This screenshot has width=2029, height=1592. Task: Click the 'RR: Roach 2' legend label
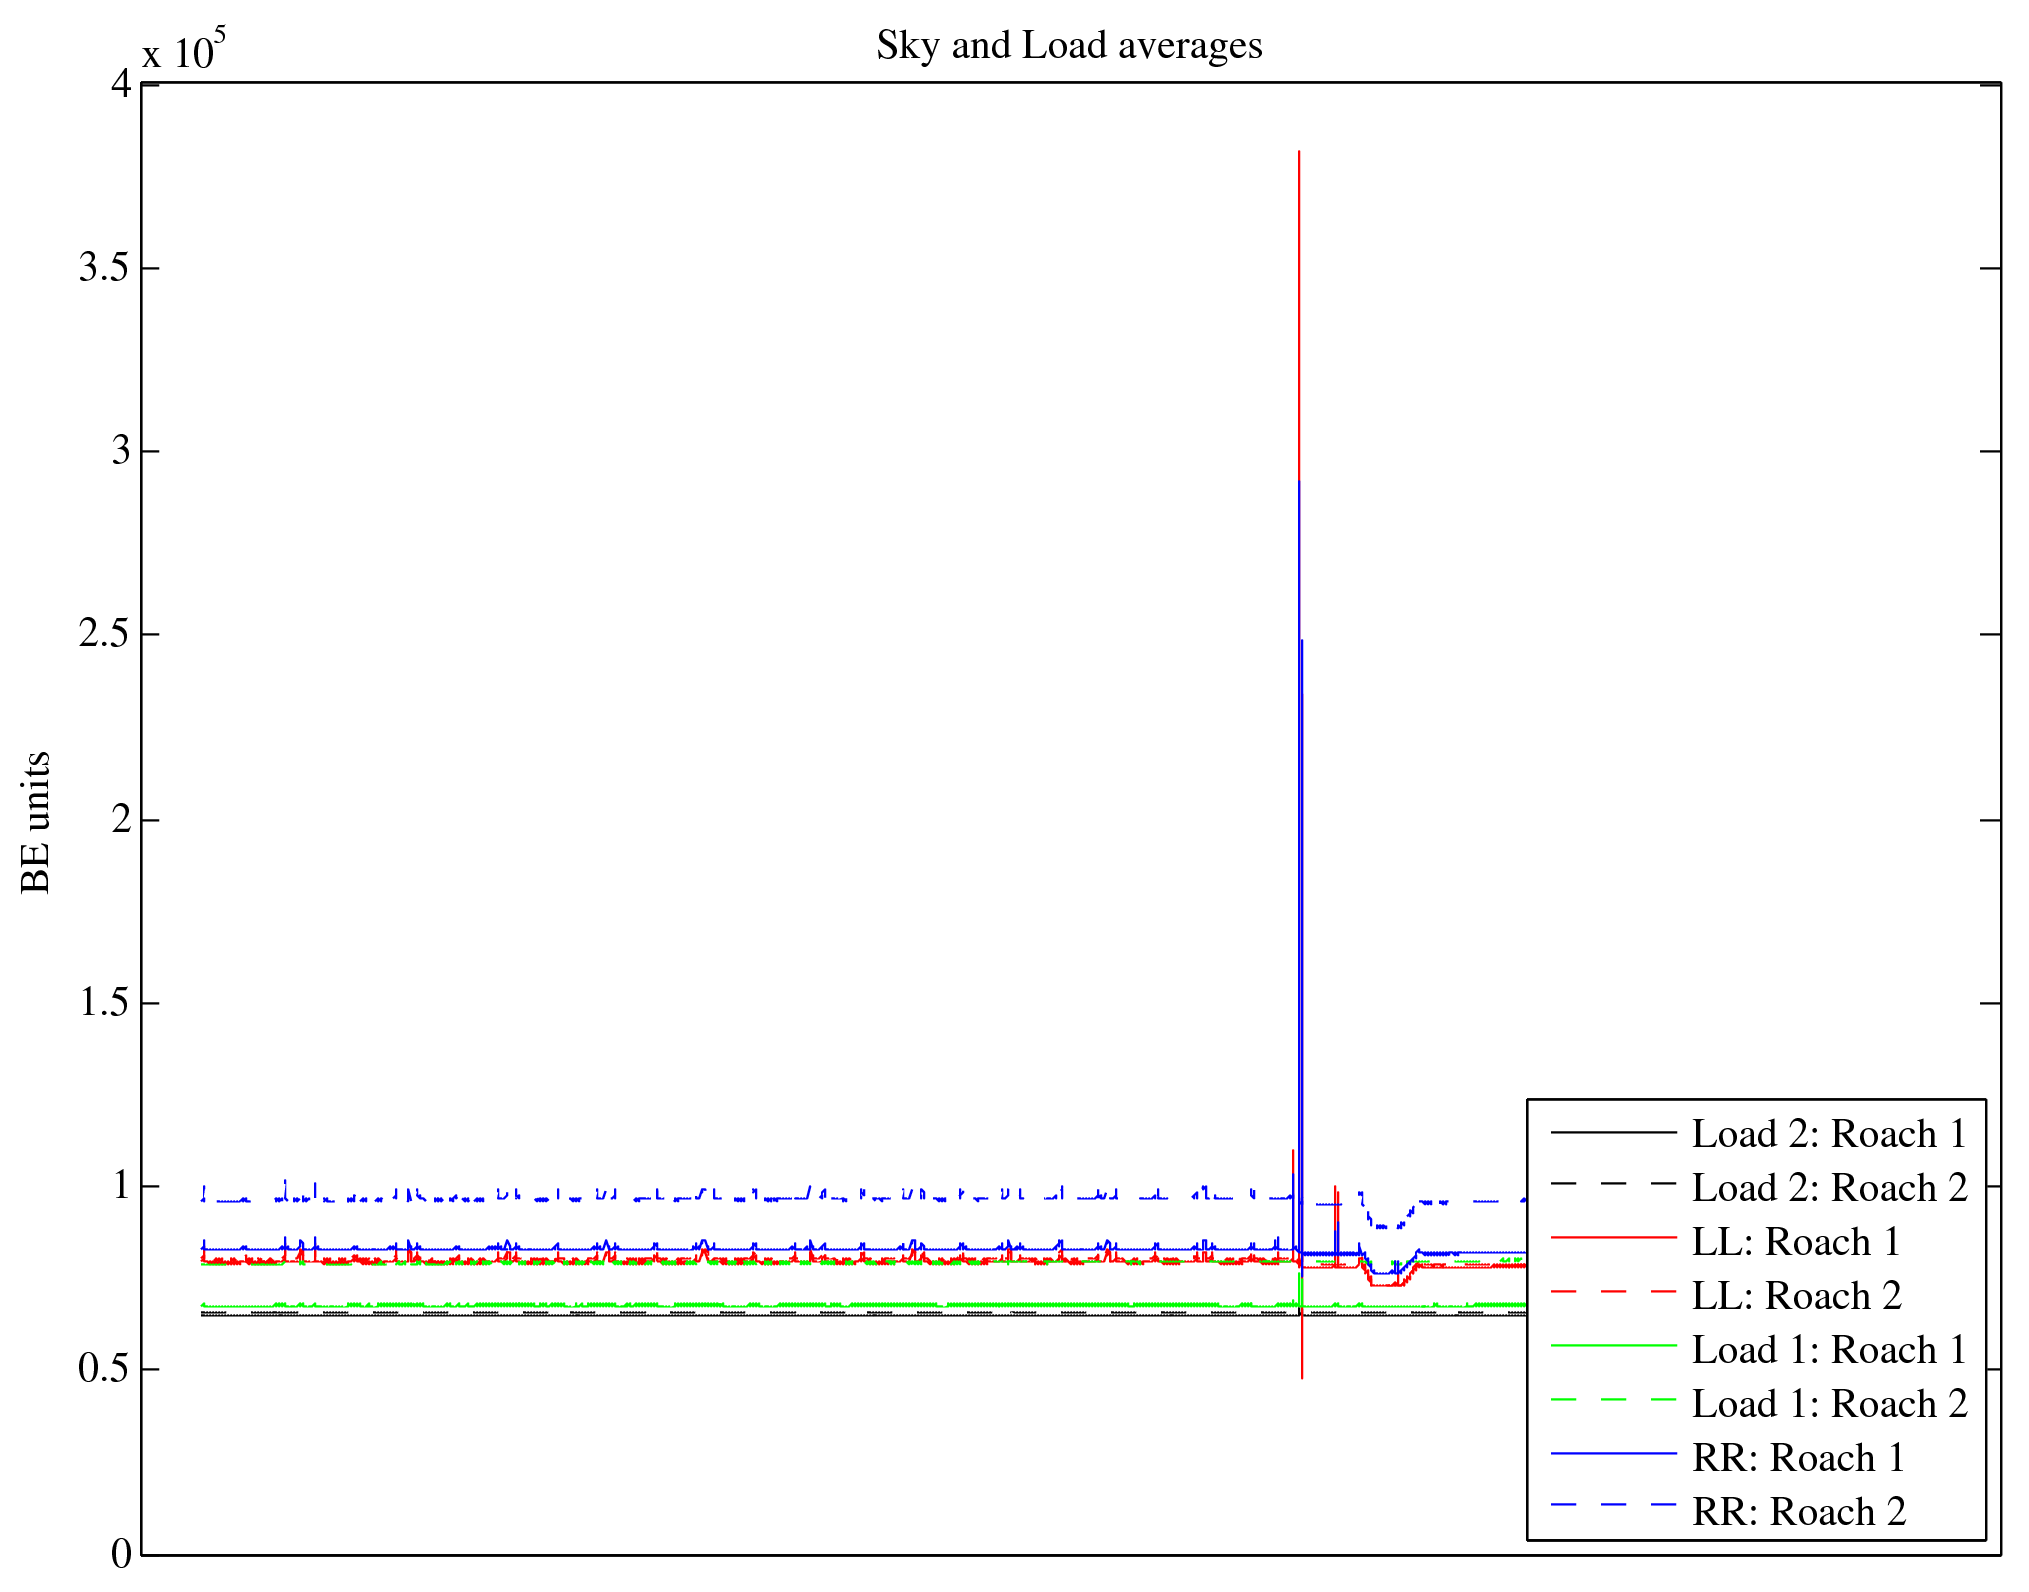(1798, 1512)
